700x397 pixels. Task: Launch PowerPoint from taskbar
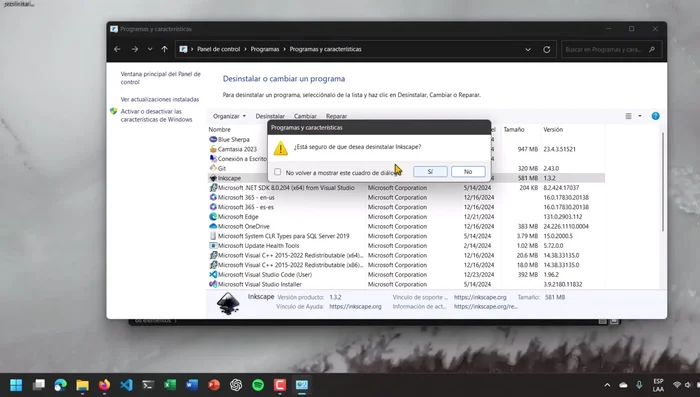(214, 385)
